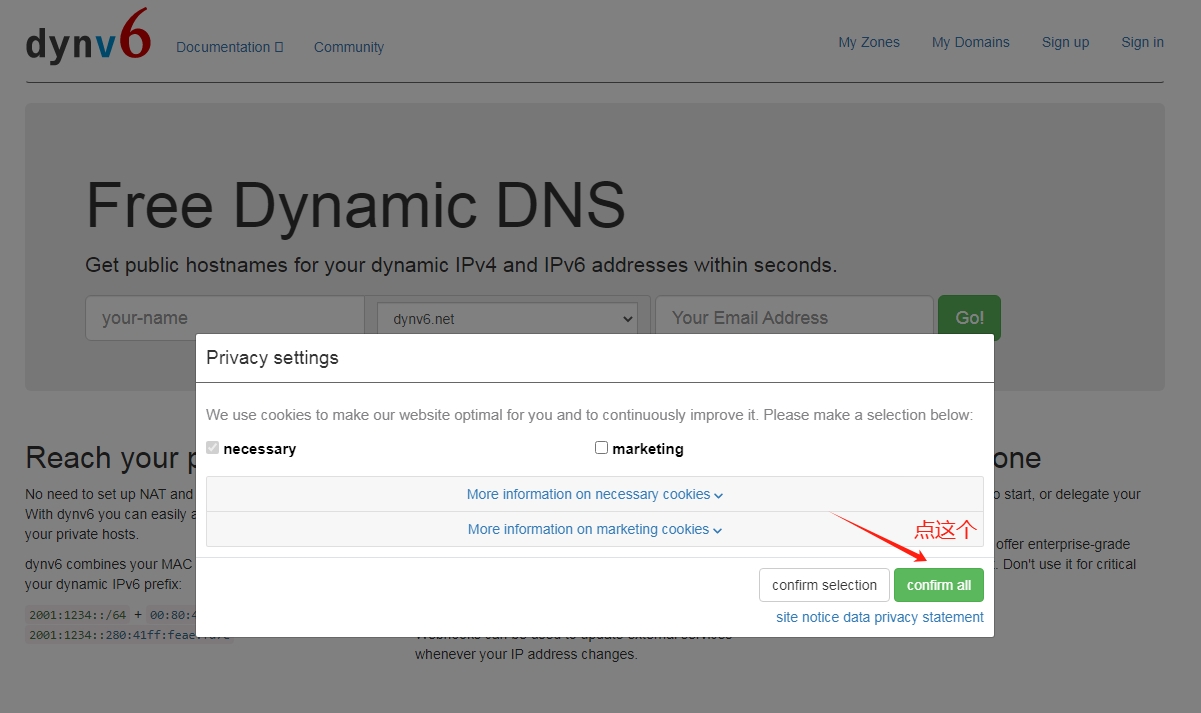Viewport: 1201px width, 713px height.
Task: Click the green confirm all button
Action: pos(938,585)
